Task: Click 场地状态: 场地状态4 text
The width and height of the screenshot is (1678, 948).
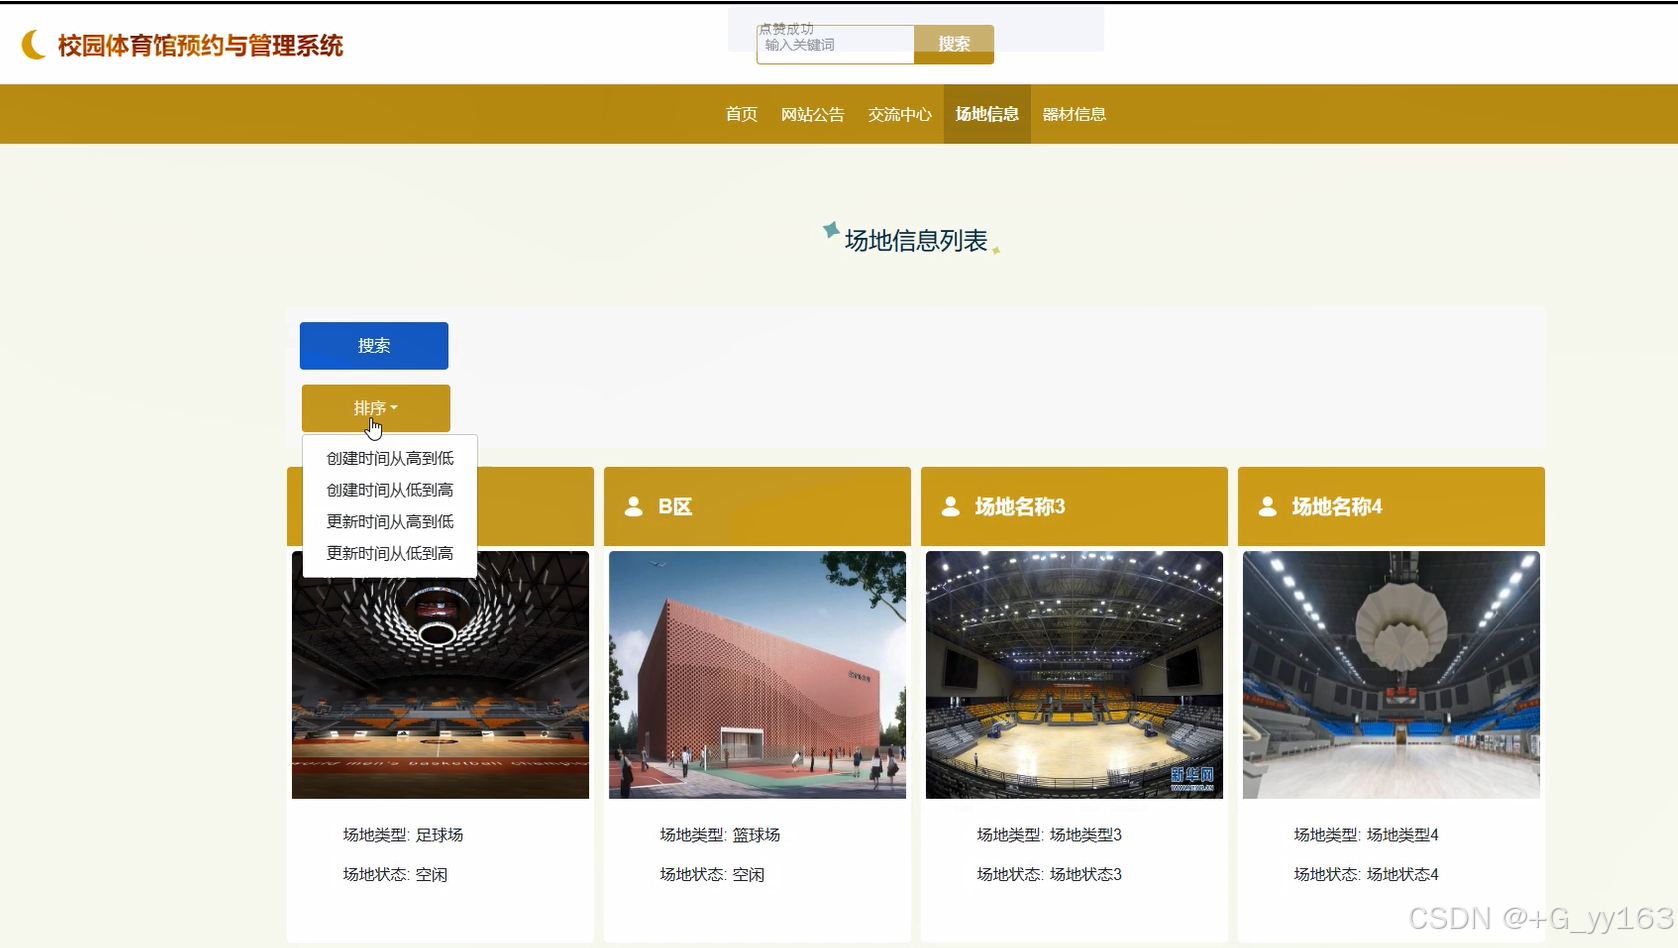Action: point(1366,875)
